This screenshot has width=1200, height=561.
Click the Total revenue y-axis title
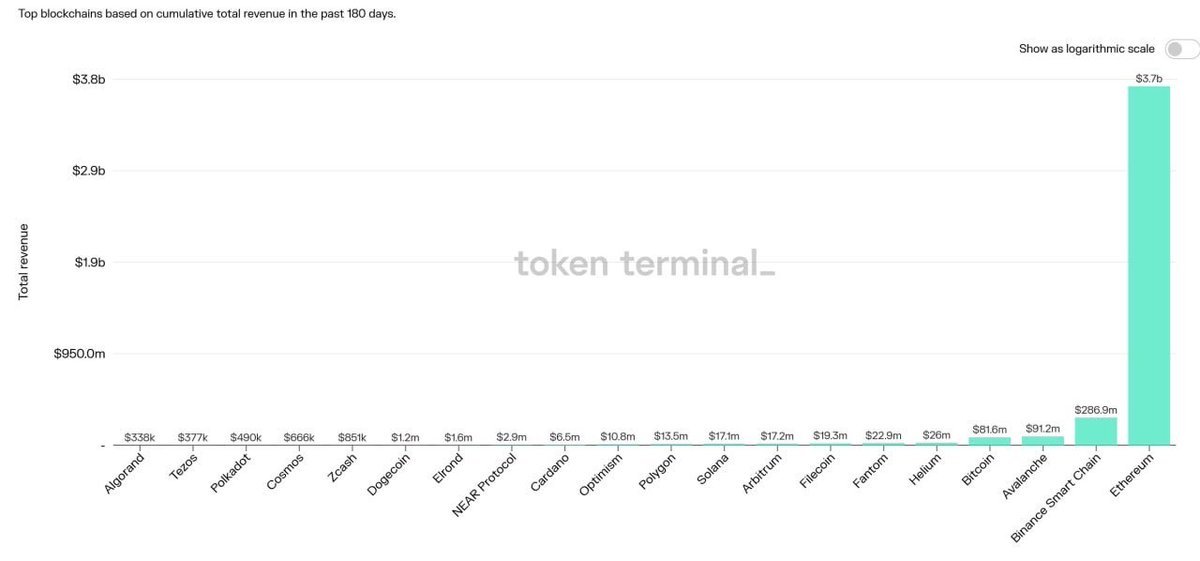pos(24,261)
